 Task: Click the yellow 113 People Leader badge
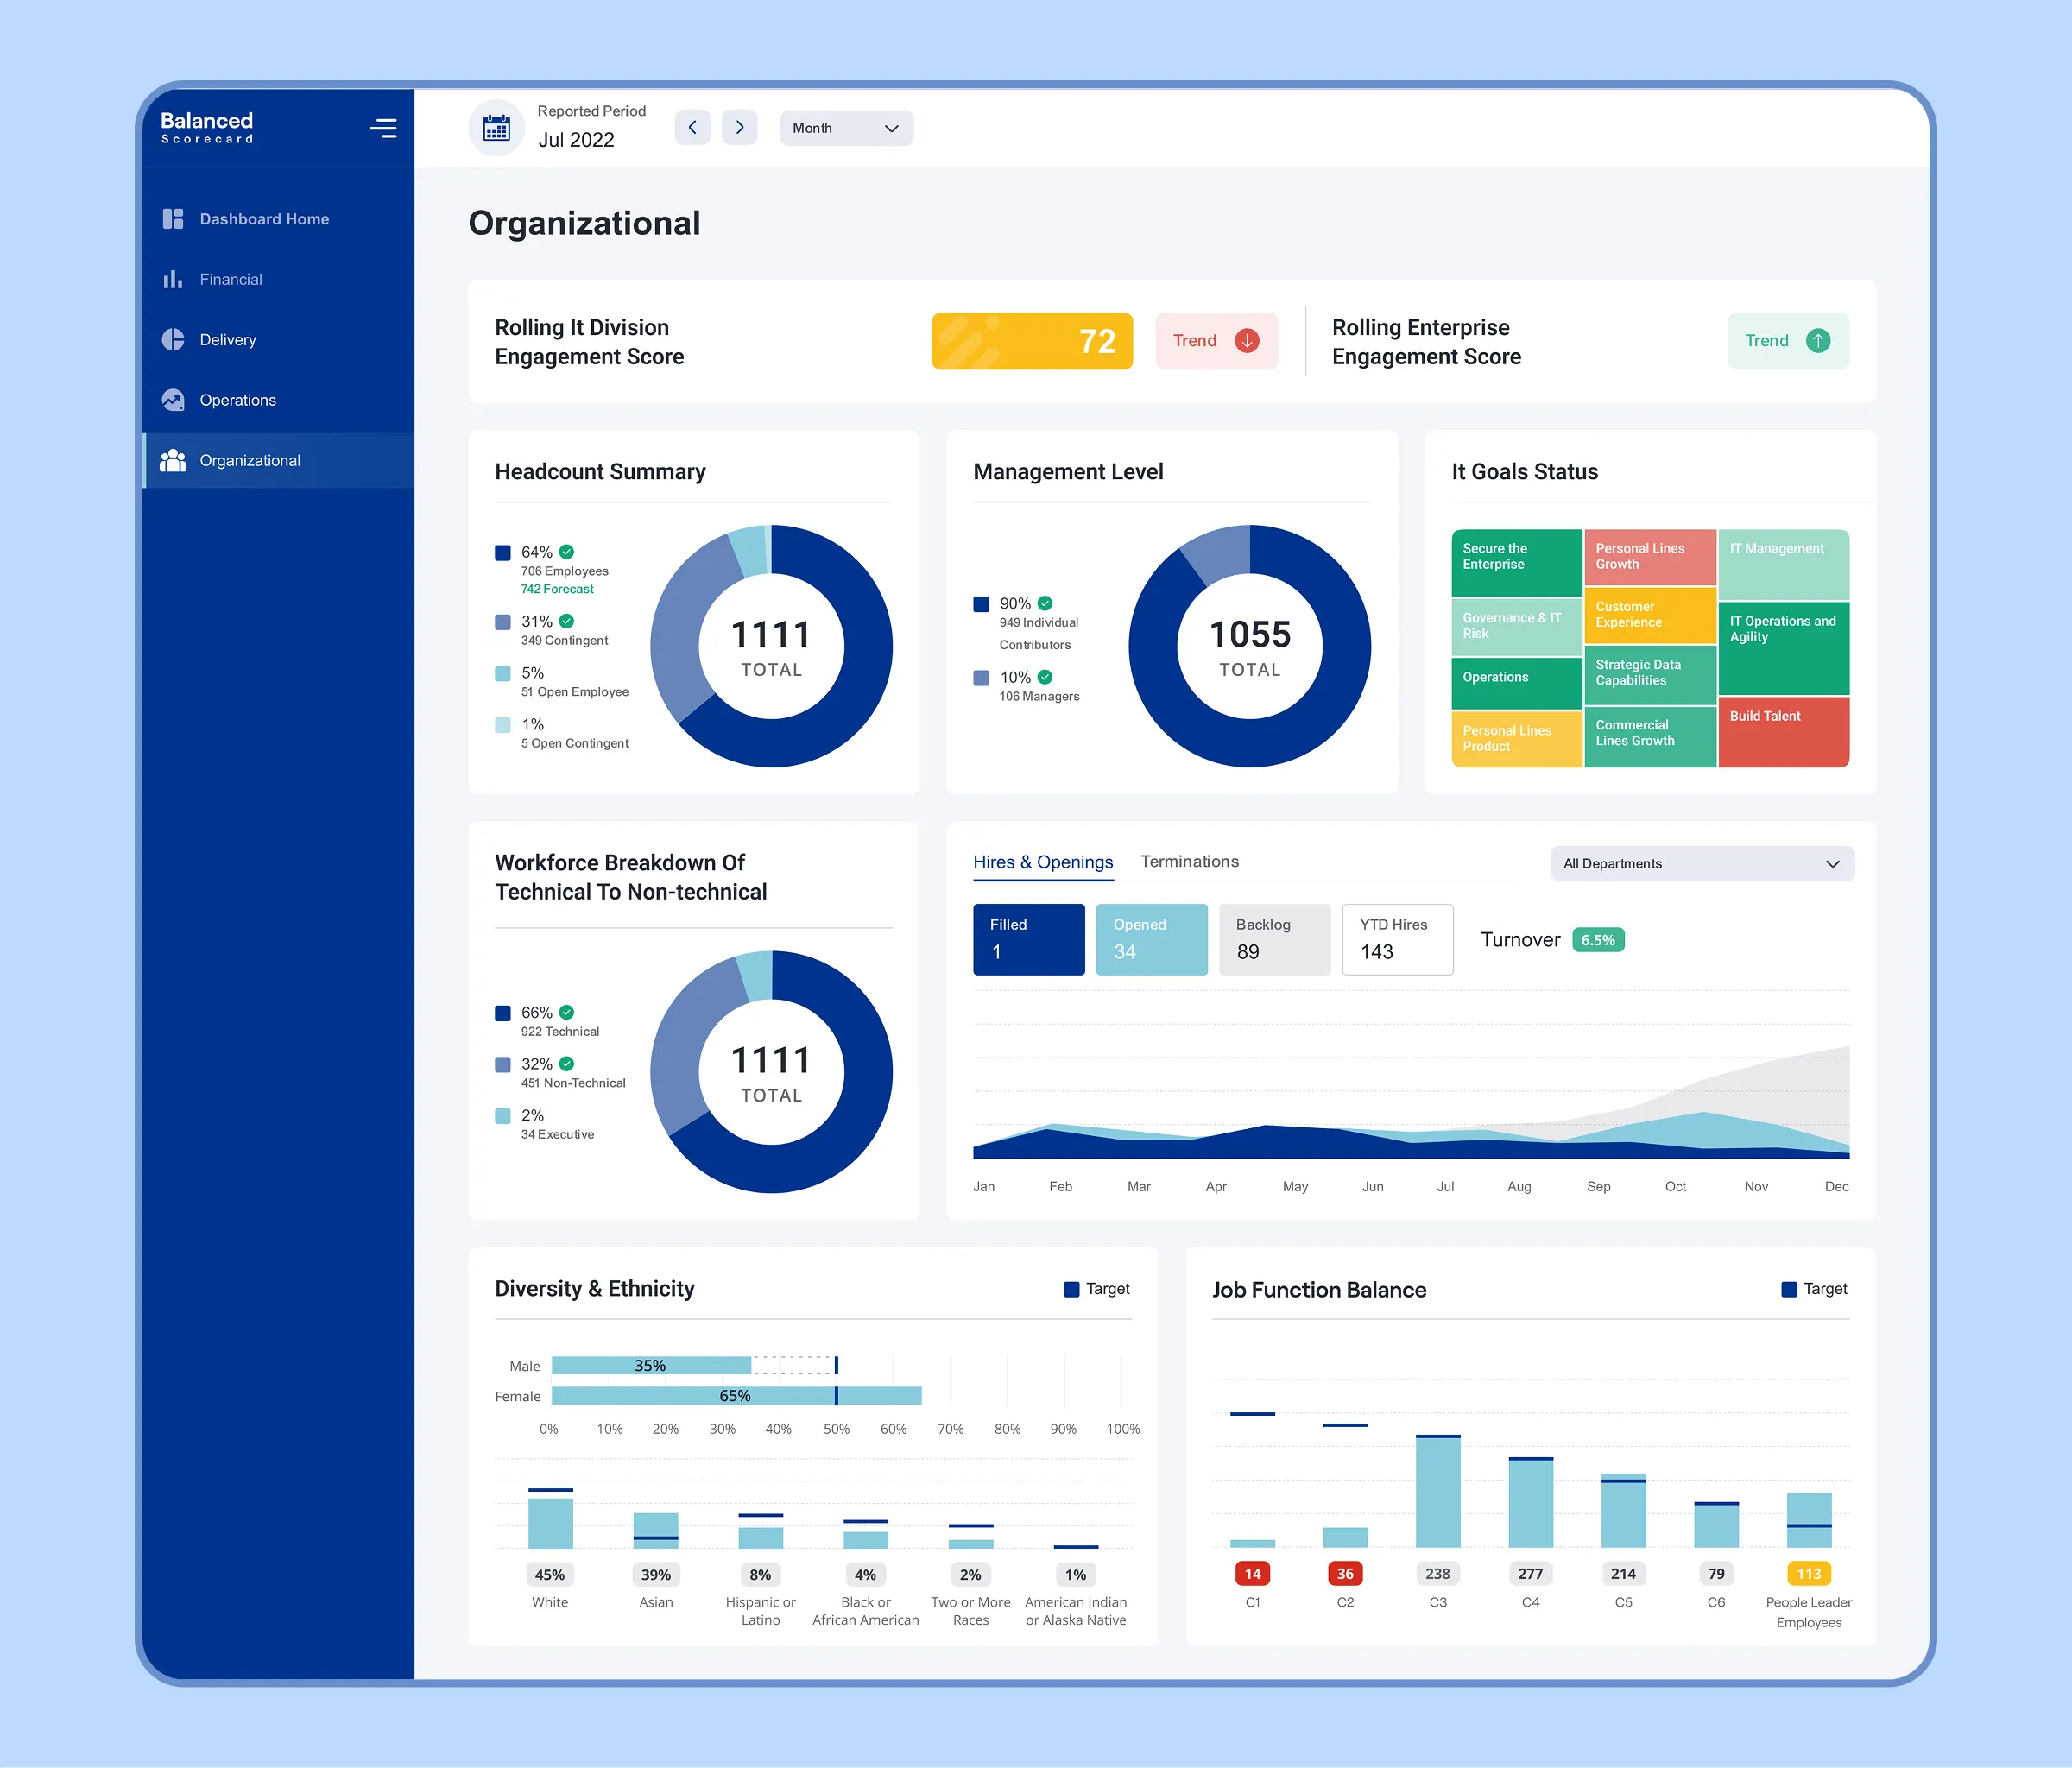(x=1809, y=1574)
